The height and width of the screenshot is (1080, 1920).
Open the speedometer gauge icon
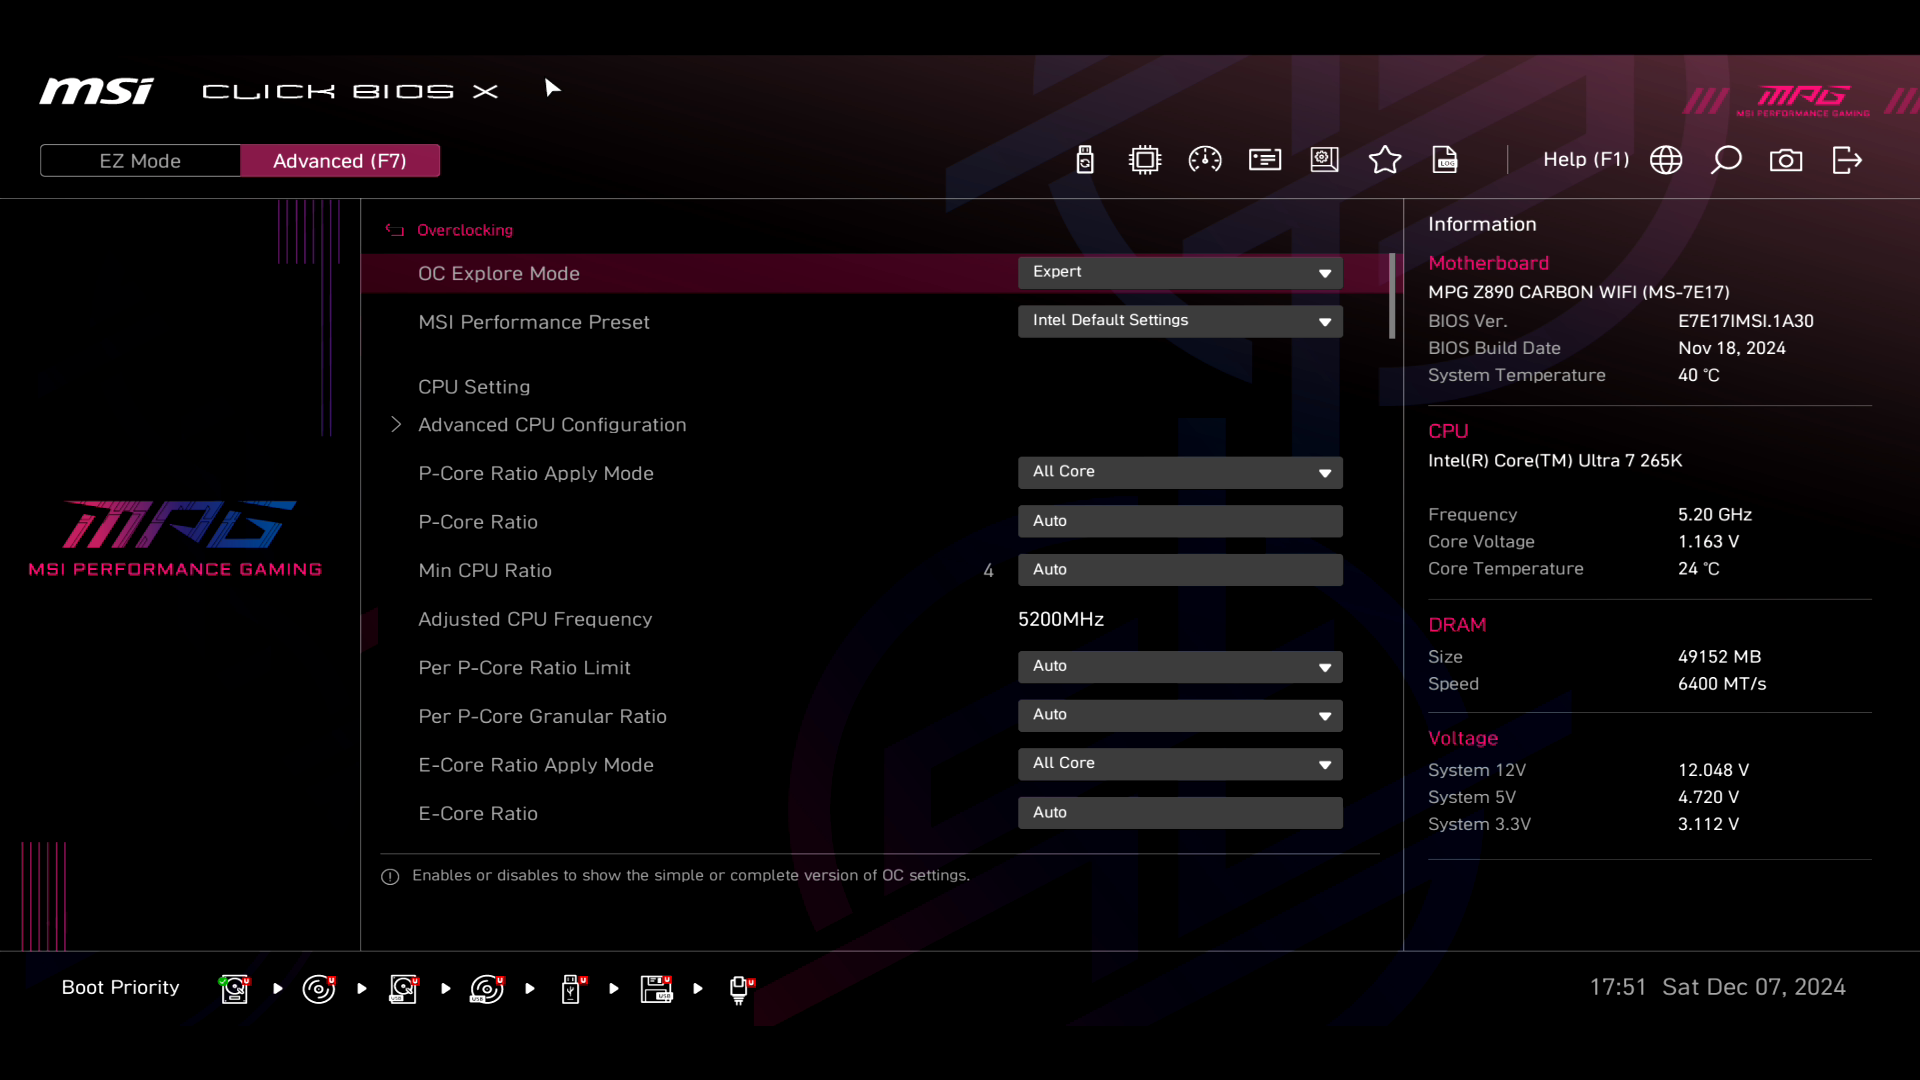click(x=1205, y=160)
